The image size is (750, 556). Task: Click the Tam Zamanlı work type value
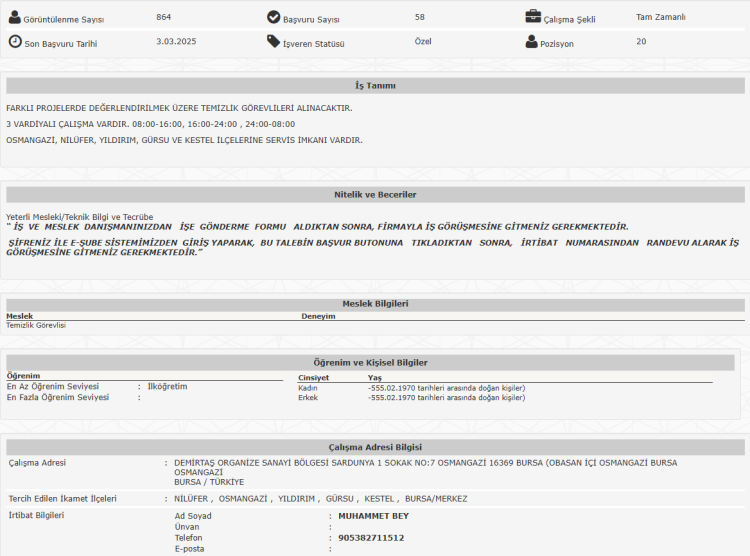[660, 17]
